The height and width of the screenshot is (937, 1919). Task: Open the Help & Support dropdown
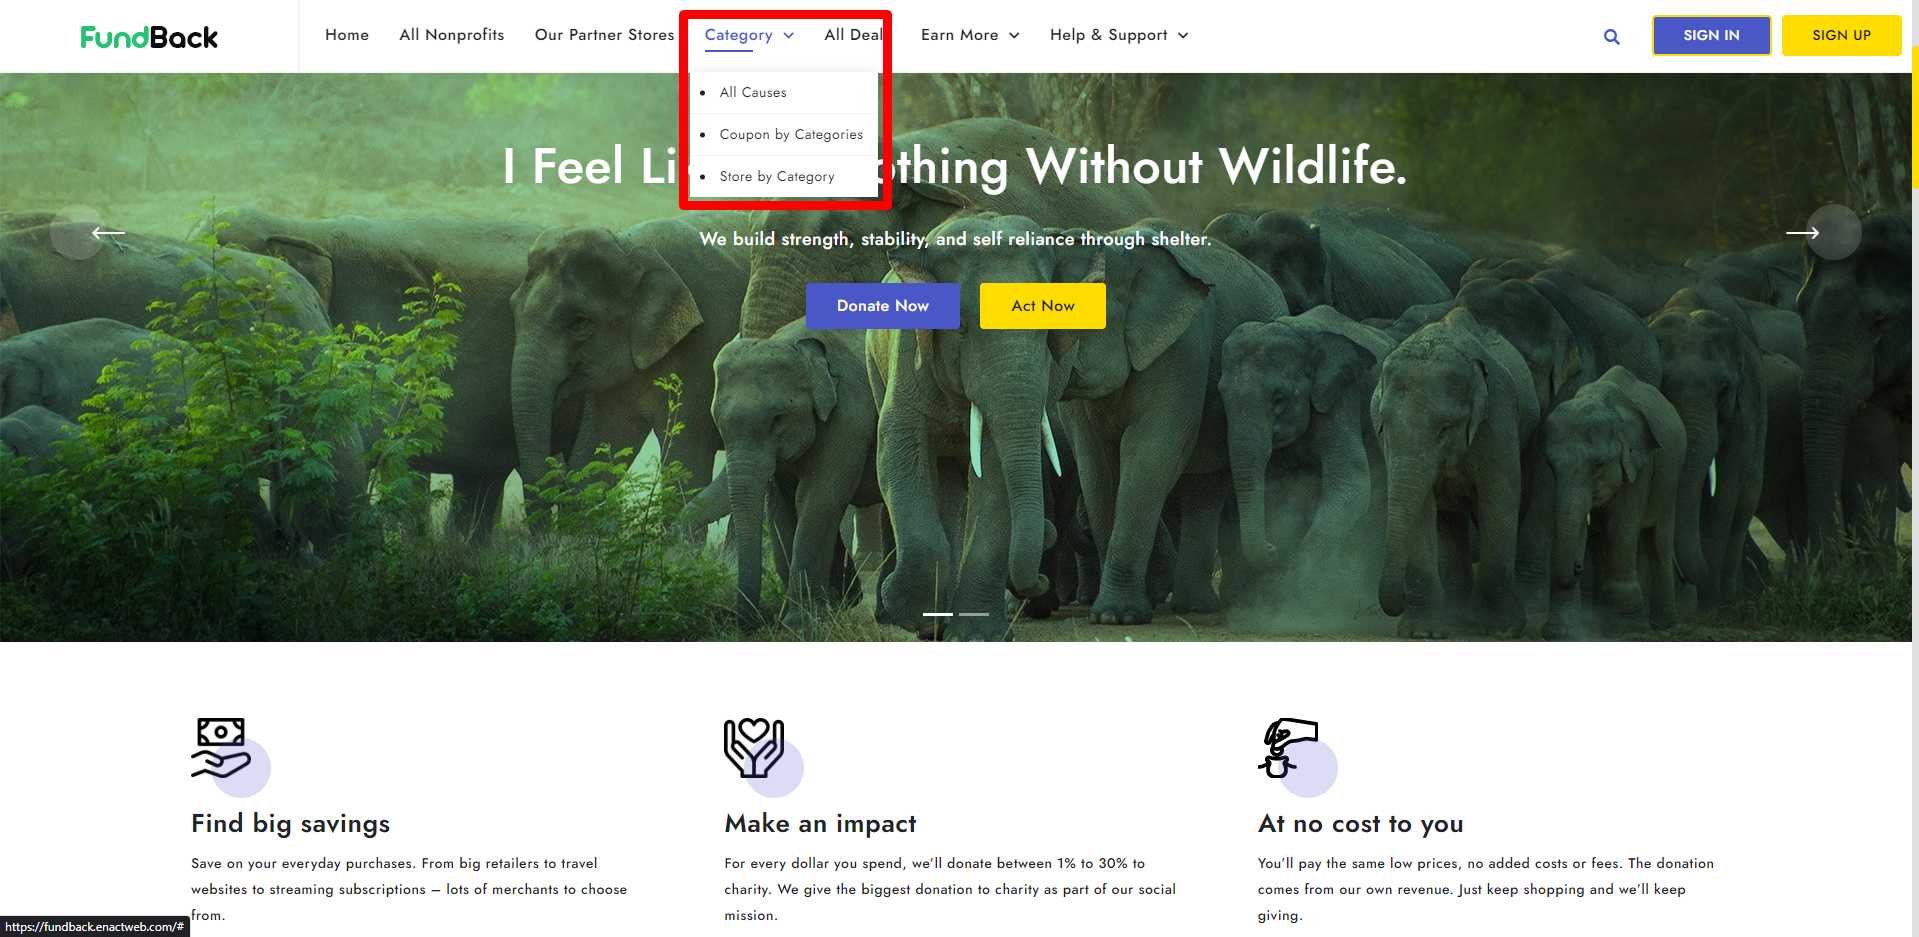click(x=1118, y=35)
